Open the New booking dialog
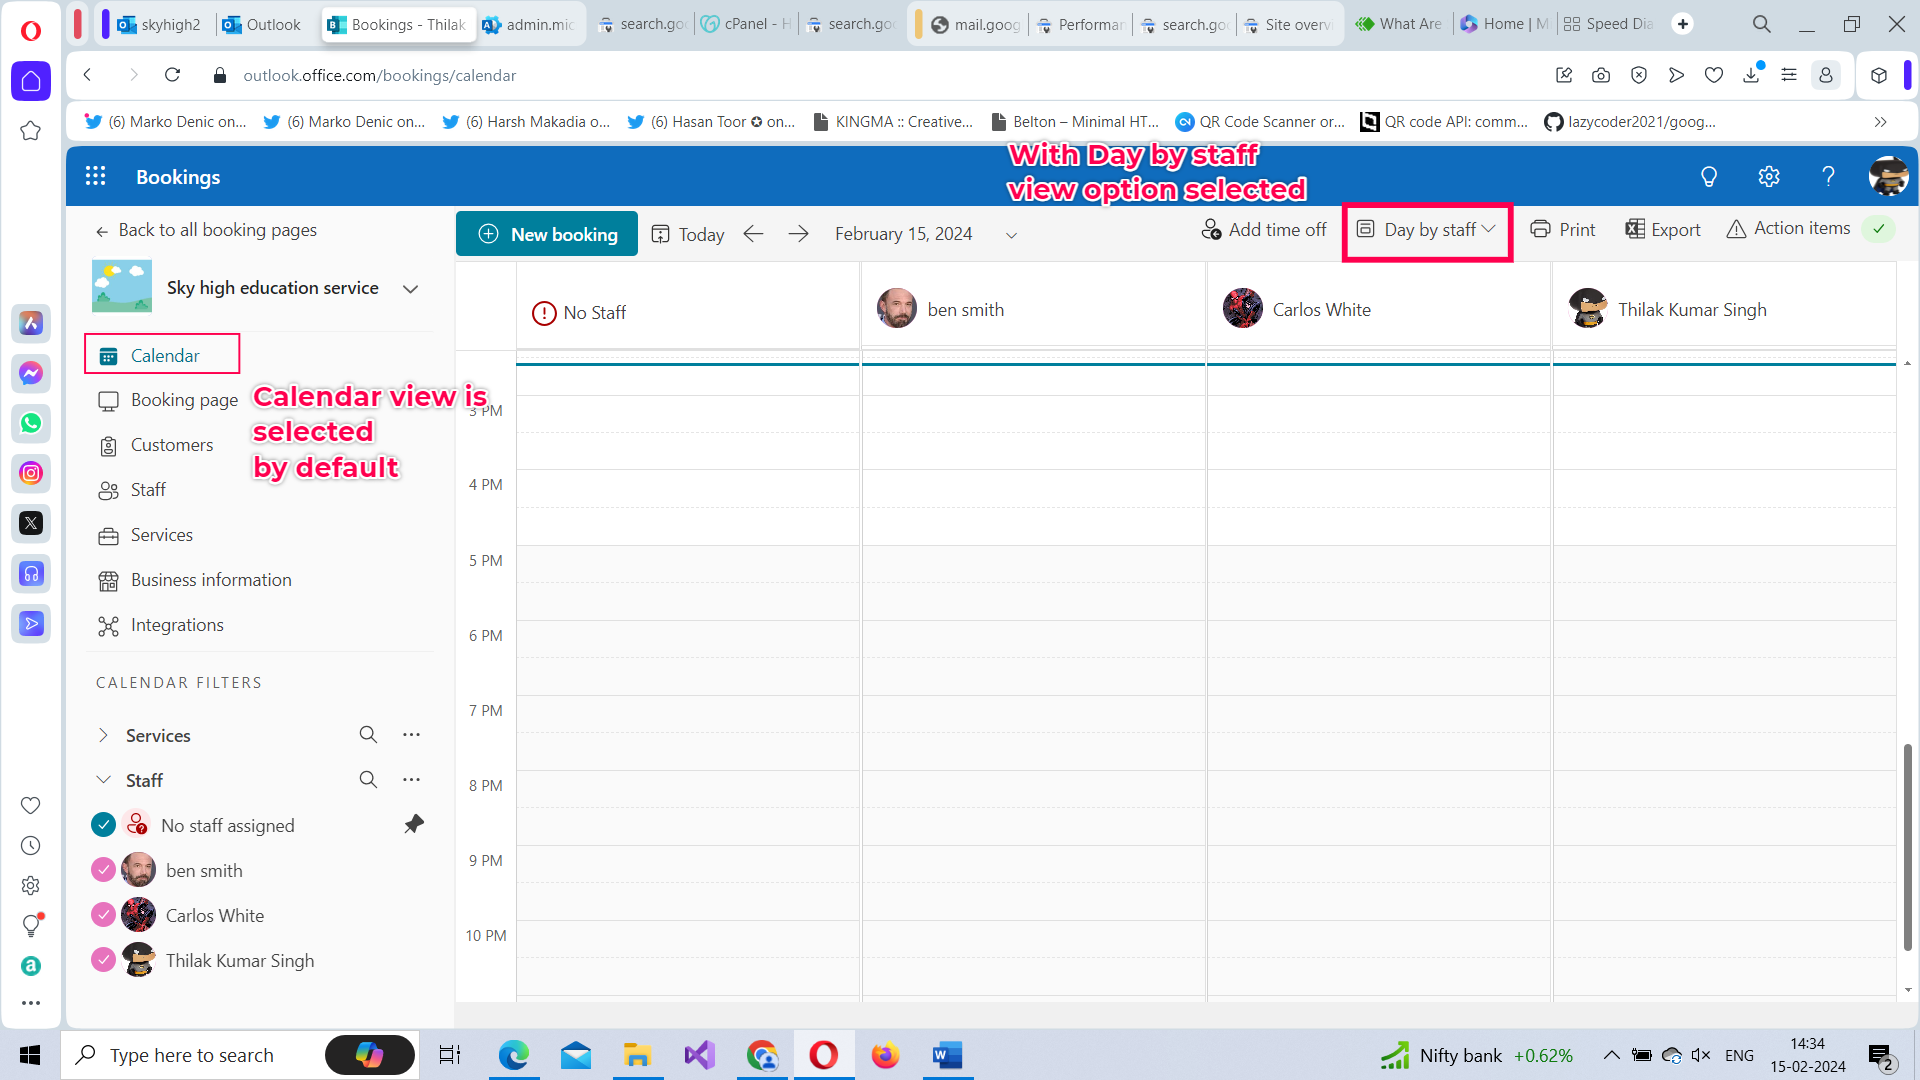 546,233
